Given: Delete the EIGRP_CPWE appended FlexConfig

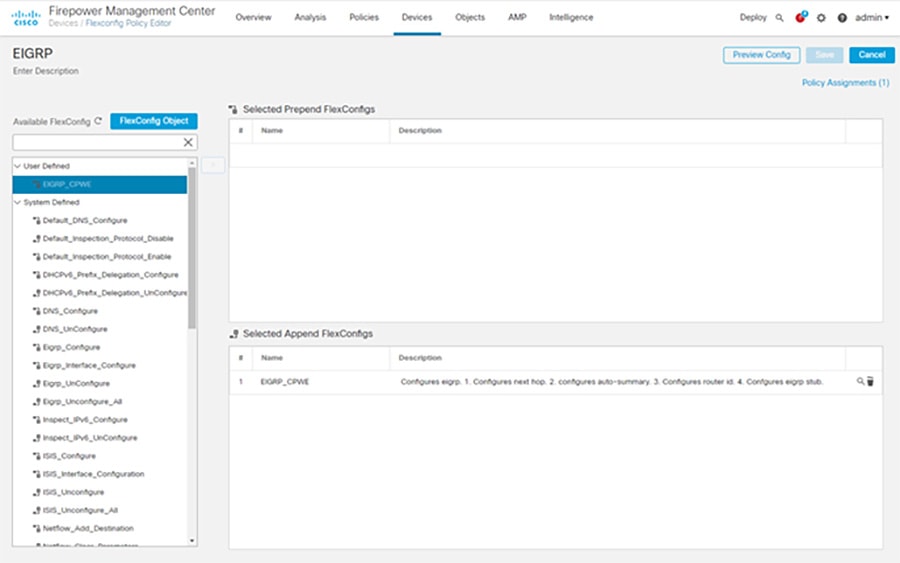Looking at the screenshot, I should pos(870,381).
